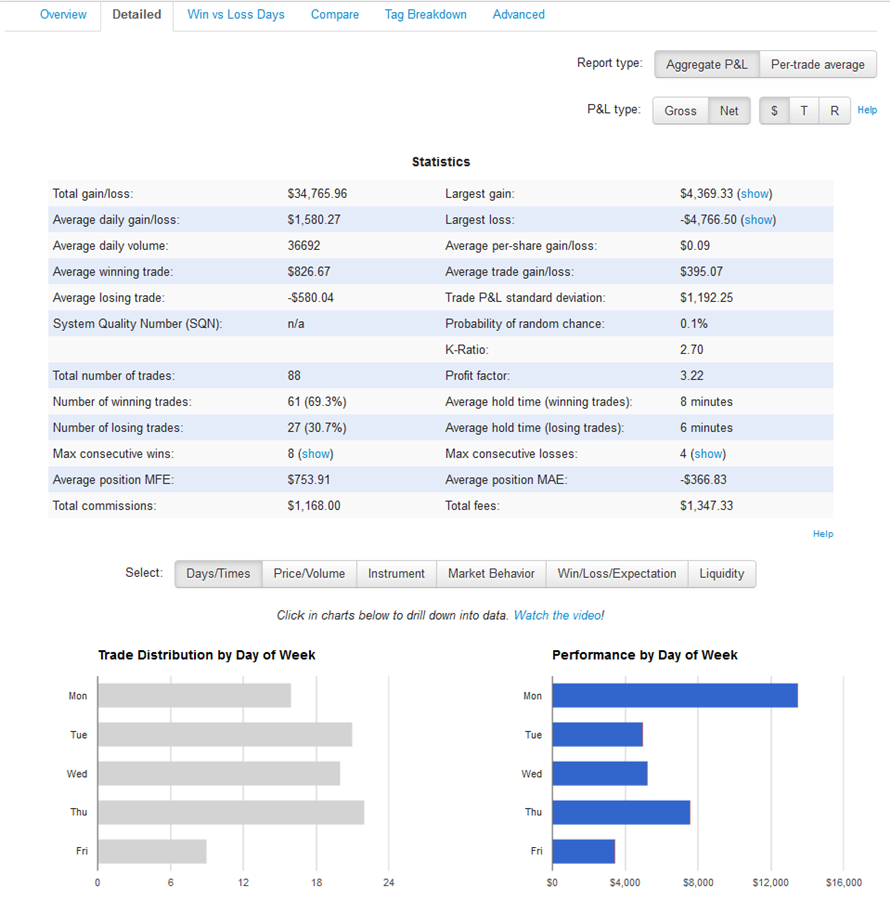Open Help link beside P&L type
890x900 pixels.
click(x=867, y=110)
